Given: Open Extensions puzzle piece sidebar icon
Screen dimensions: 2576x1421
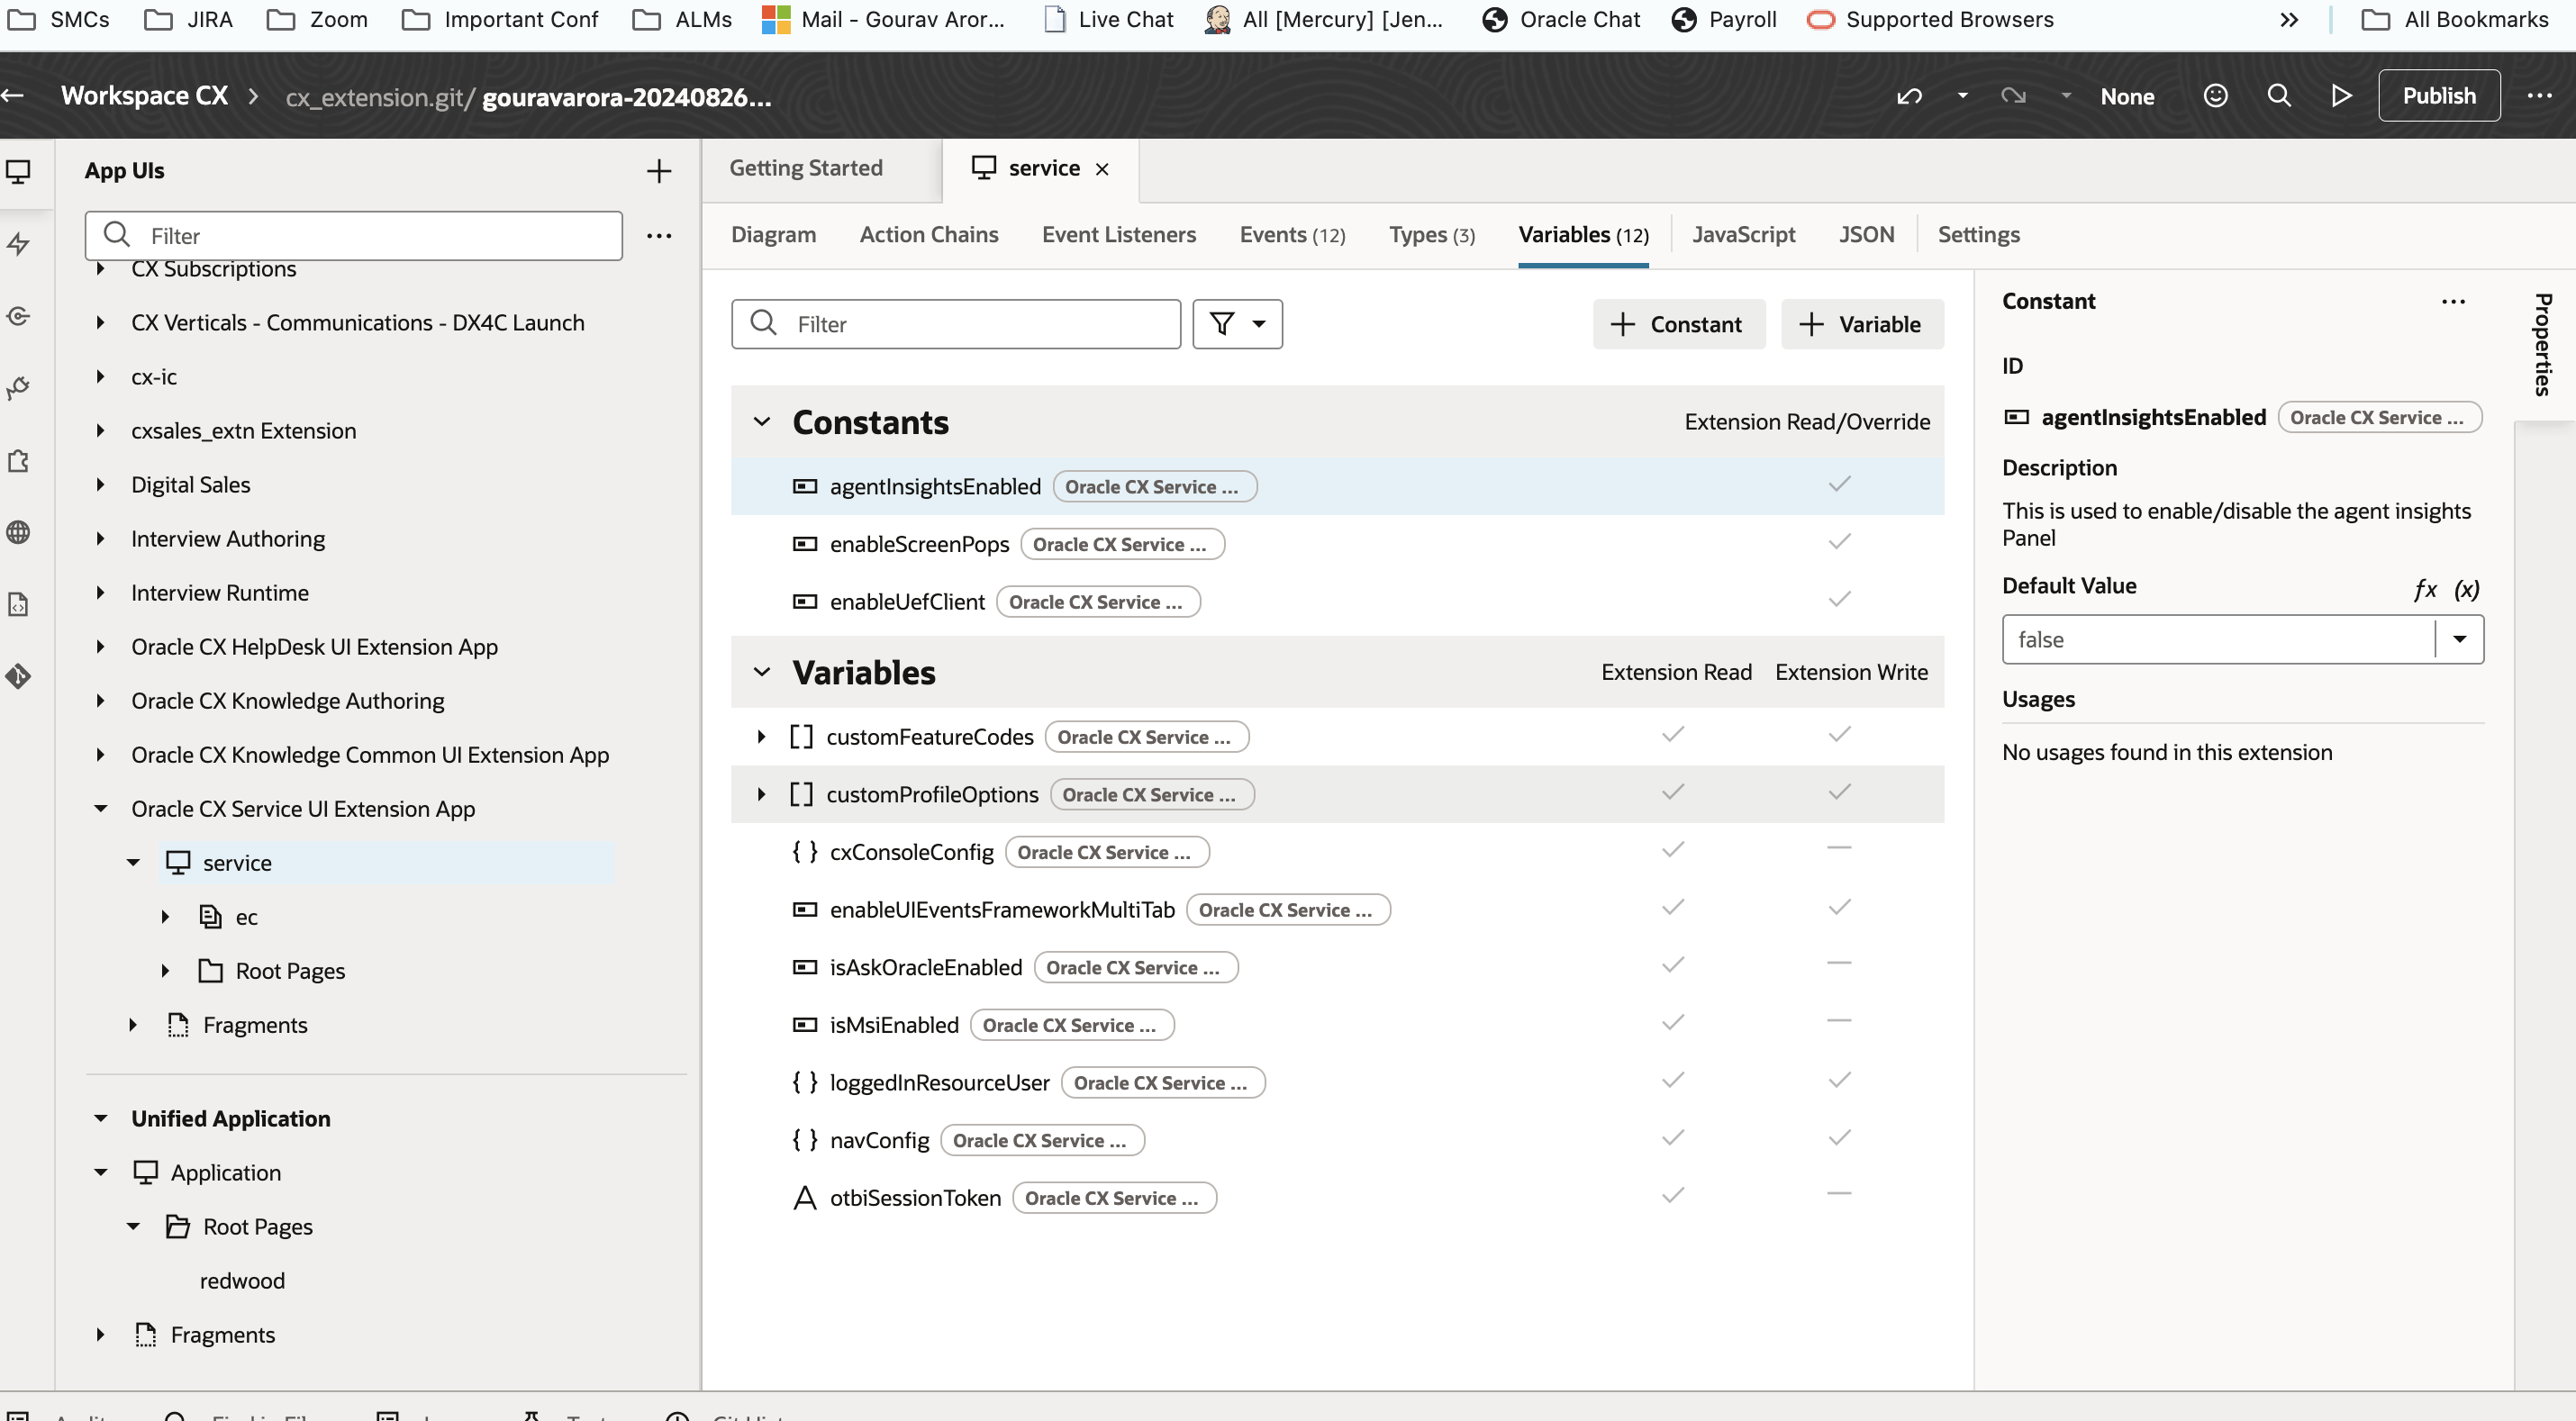Looking at the screenshot, I should (x=19, y=460).
